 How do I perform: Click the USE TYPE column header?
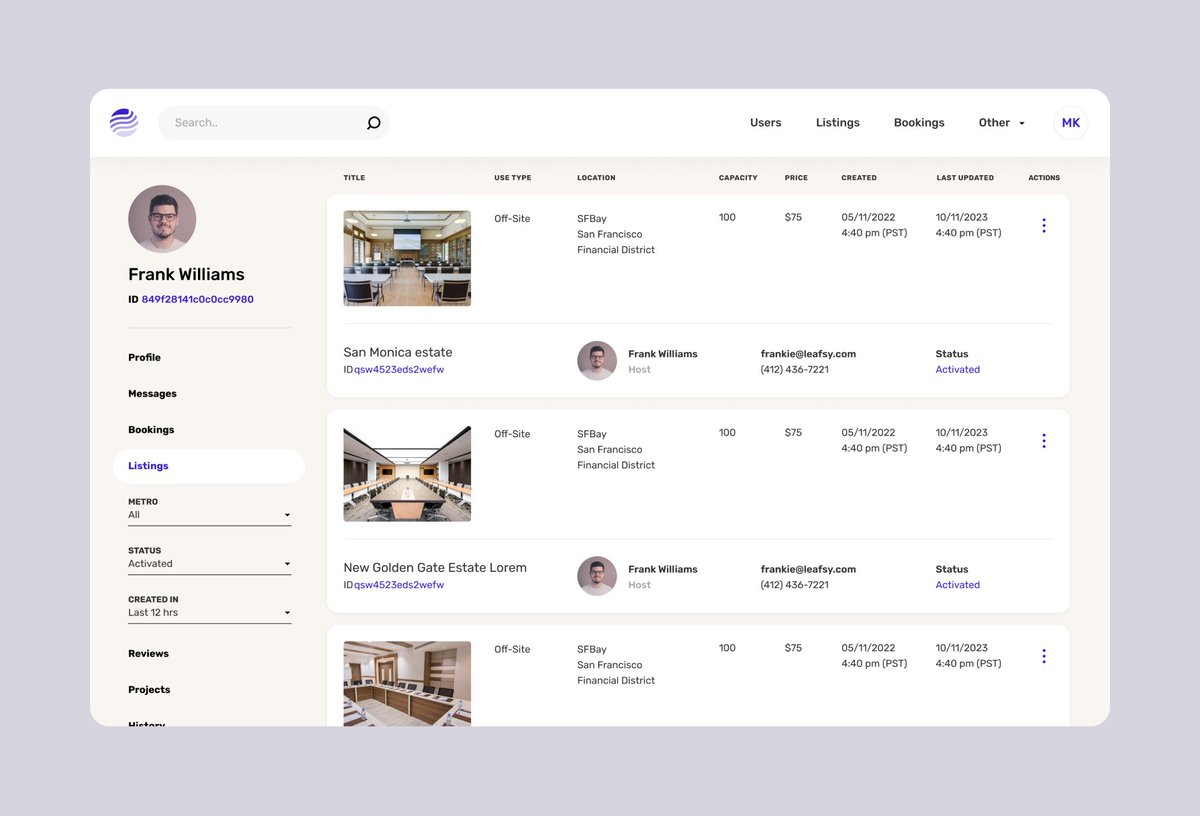(x=513, y=178)
